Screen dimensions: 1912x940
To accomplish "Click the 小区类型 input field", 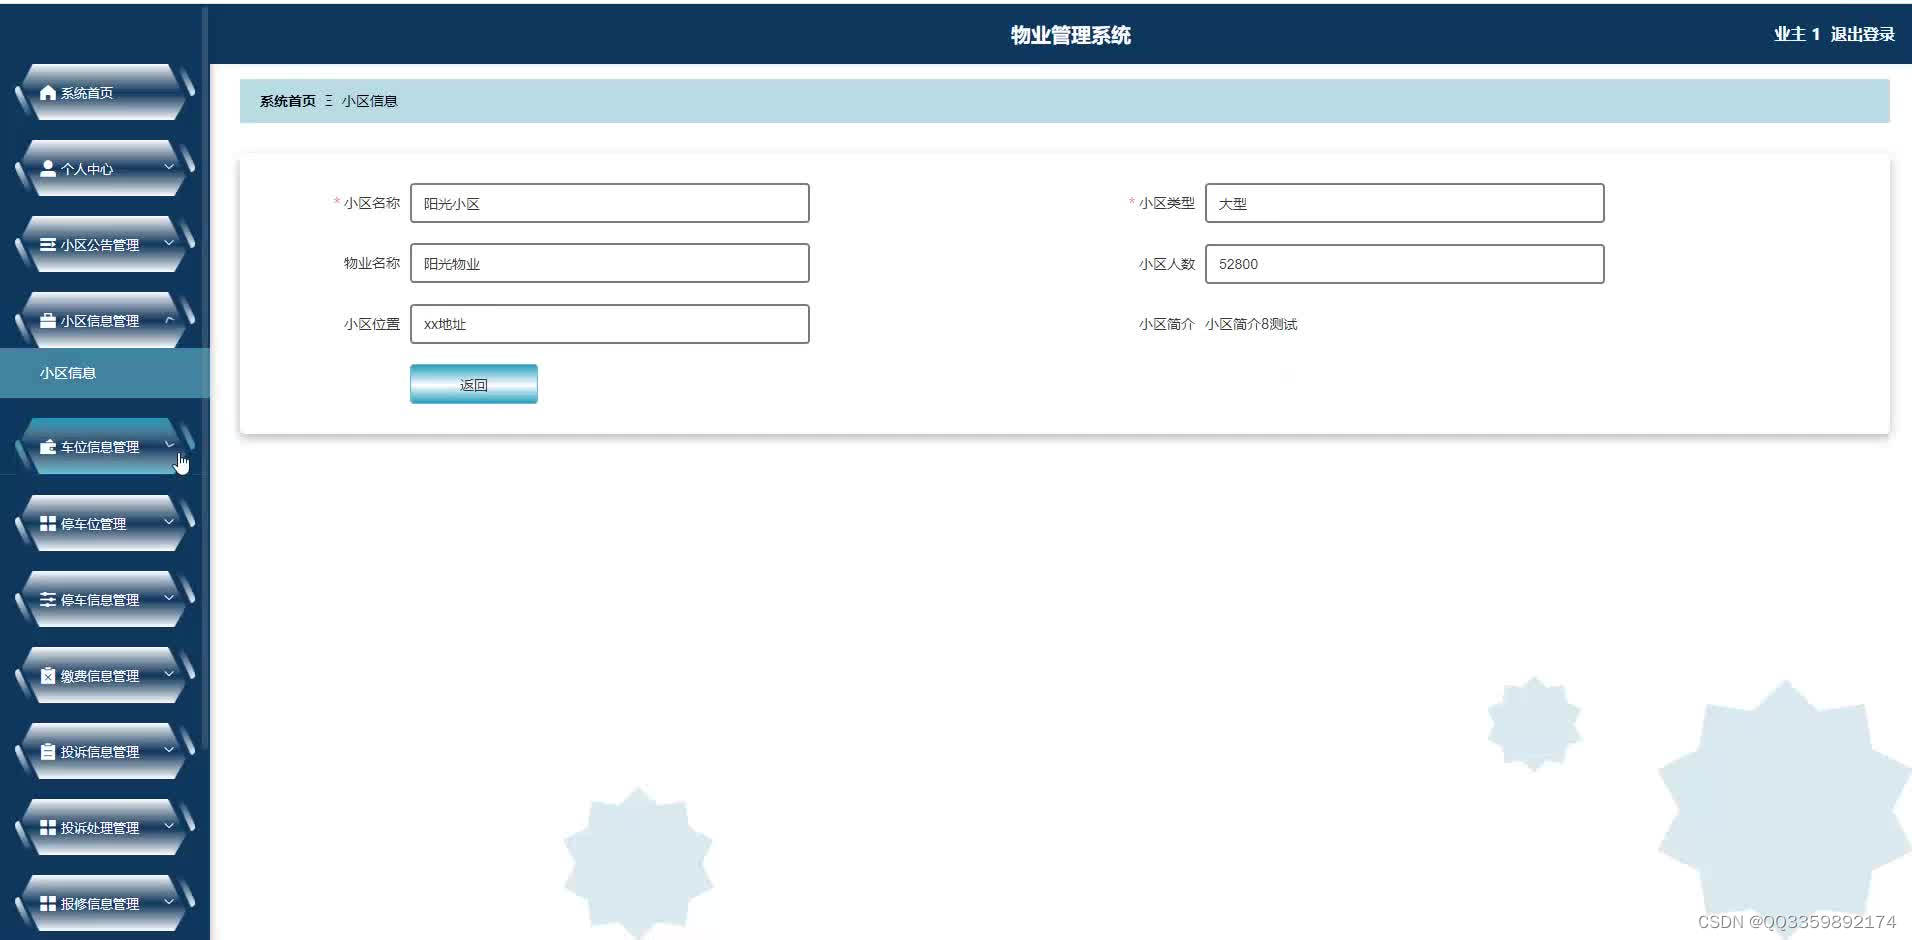I will click(x=1405, y=203).
